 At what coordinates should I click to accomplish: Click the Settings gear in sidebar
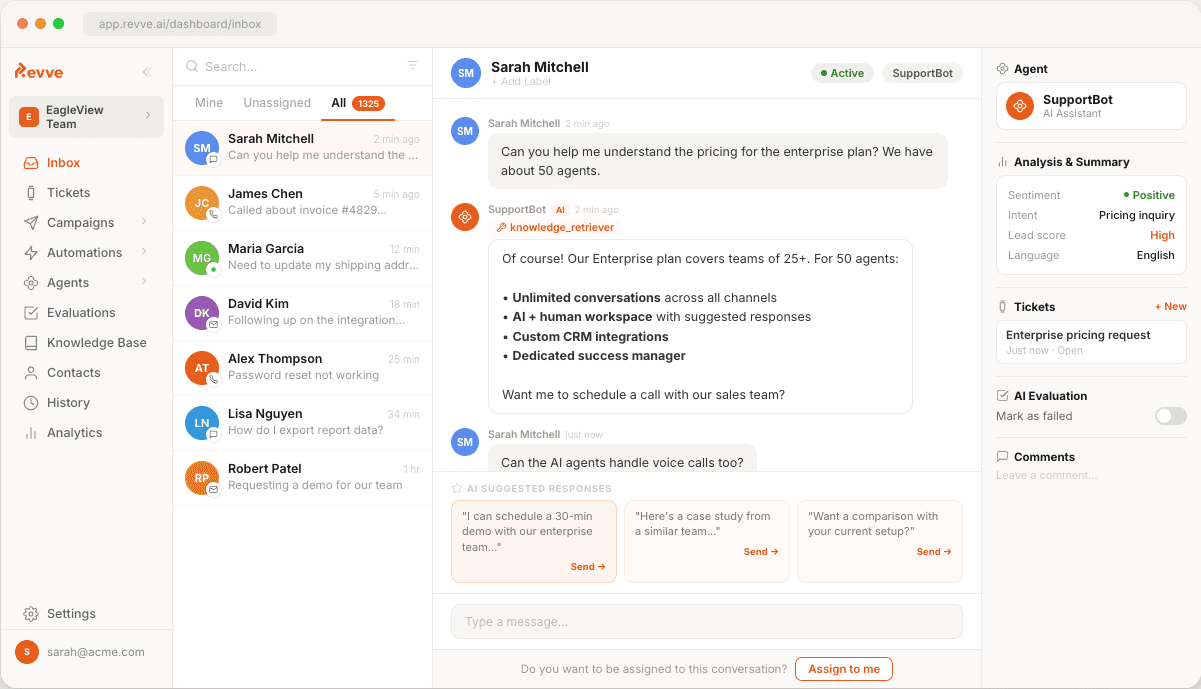click(x=31, y=614)
